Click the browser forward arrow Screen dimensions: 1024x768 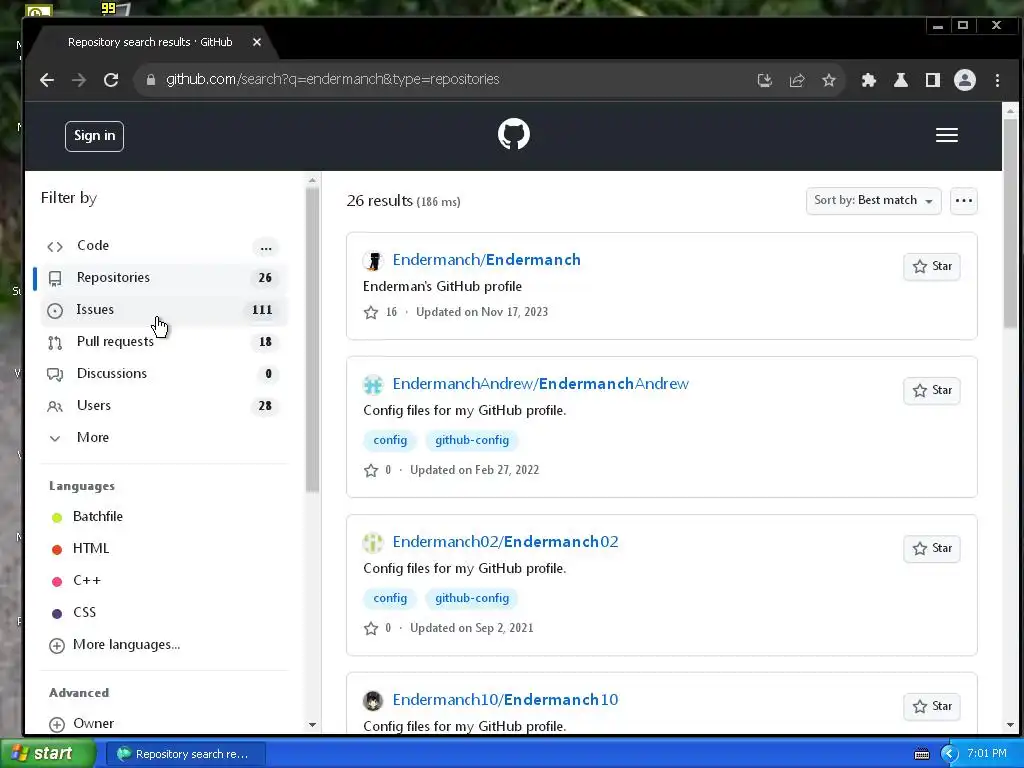[x=78, y=80]
